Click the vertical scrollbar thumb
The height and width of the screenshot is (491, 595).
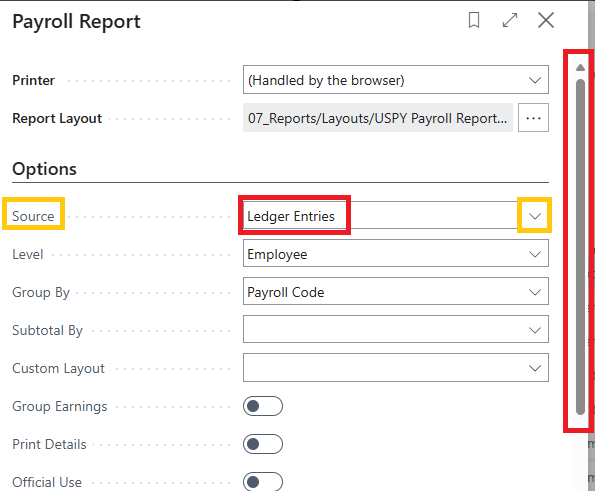point(580,247)
